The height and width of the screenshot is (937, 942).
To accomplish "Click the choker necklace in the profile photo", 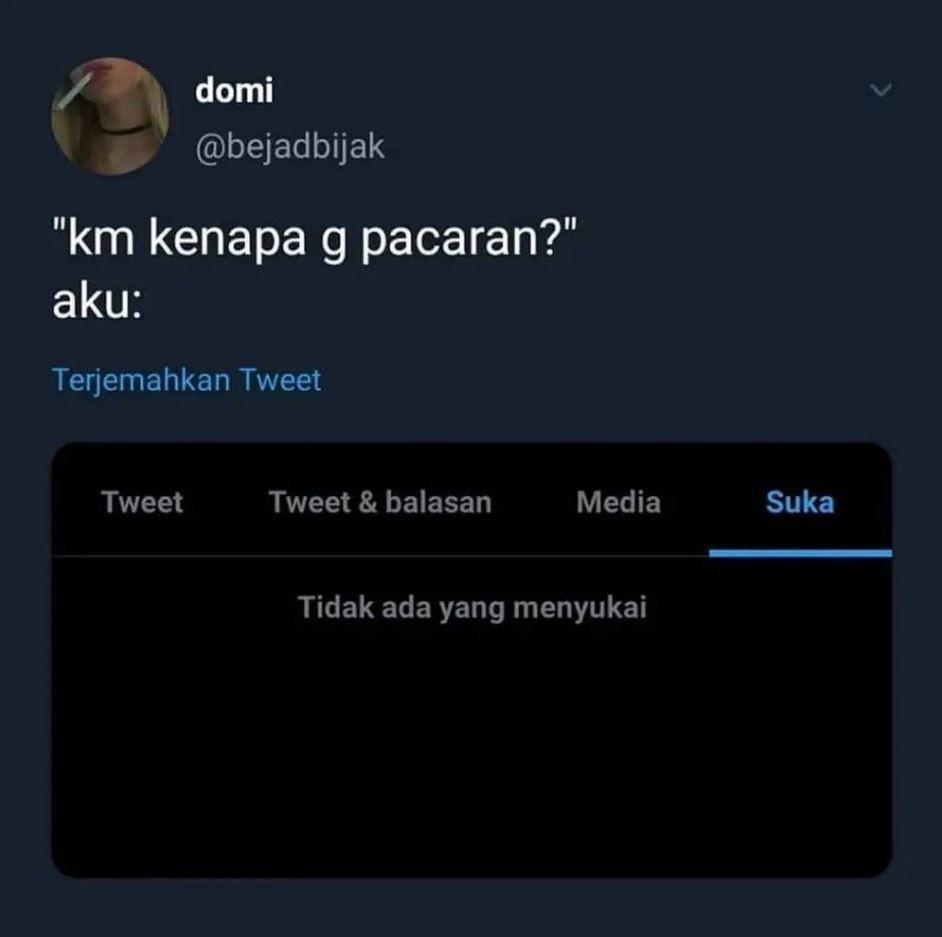I will click(123, 128).
